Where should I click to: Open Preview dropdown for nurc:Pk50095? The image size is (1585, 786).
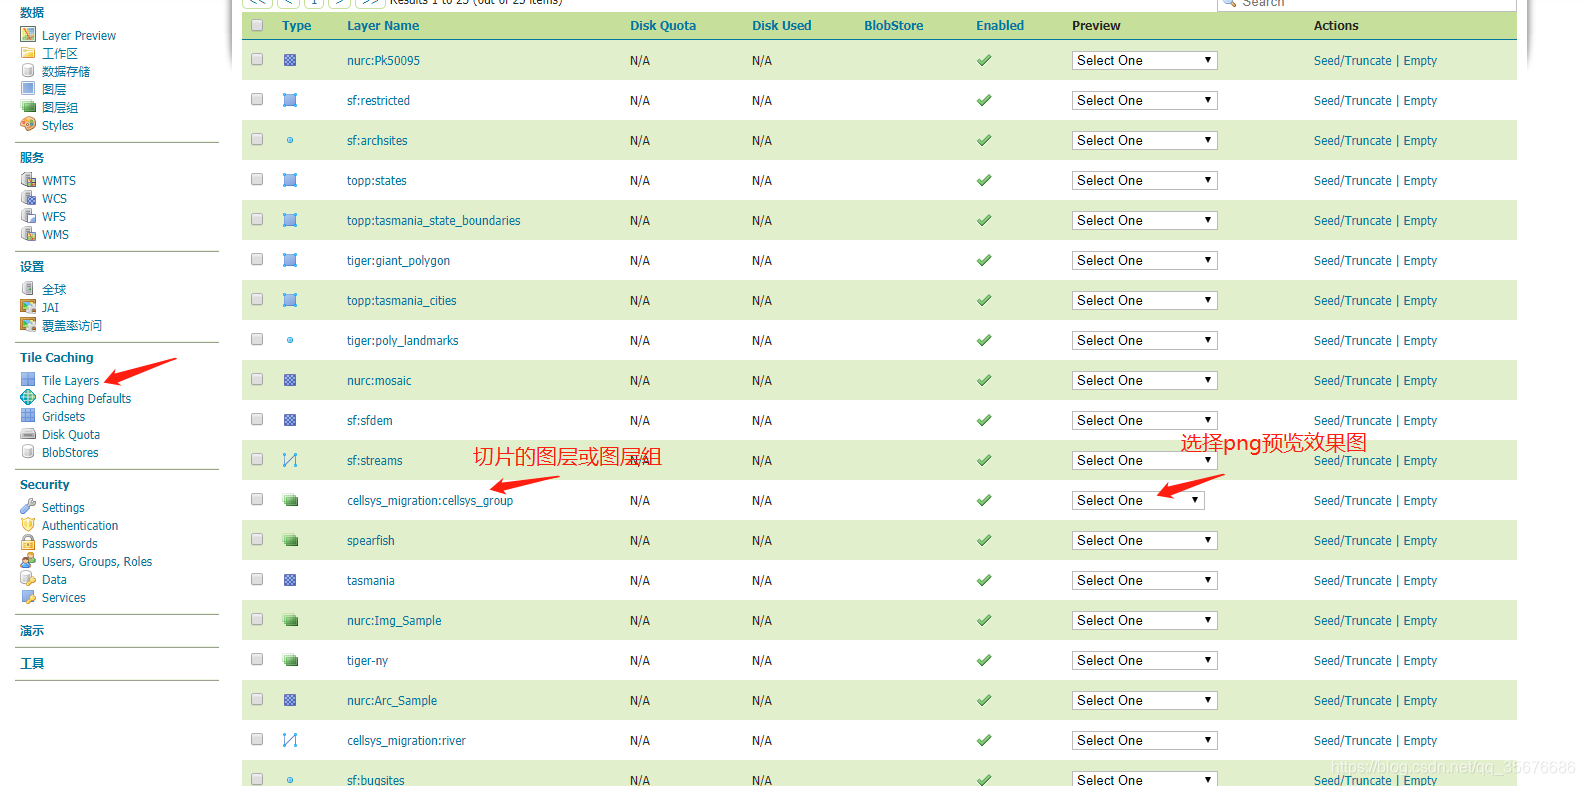[1144, 60]
